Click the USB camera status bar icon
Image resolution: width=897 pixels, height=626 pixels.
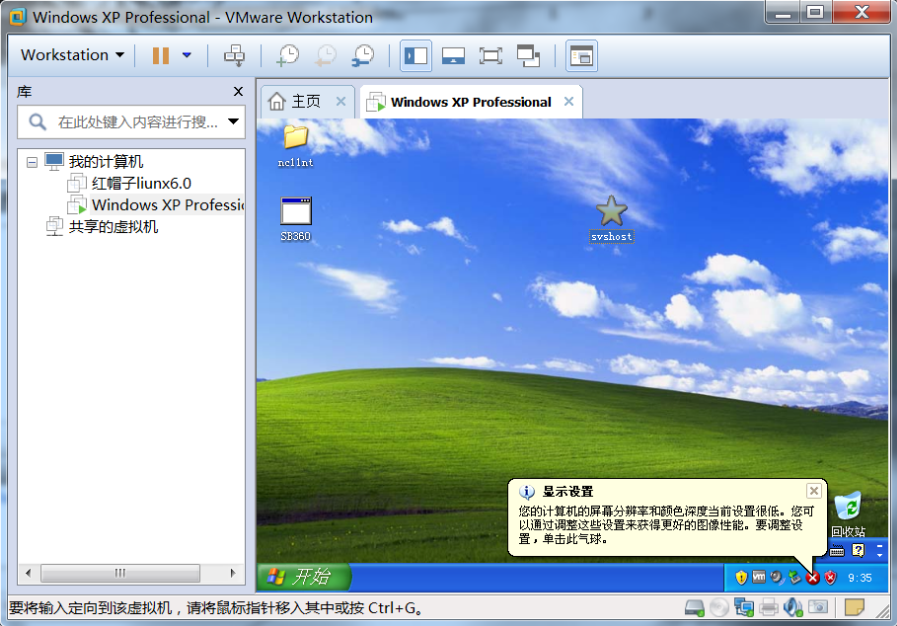pyautogui.click(x=818, y=607)
